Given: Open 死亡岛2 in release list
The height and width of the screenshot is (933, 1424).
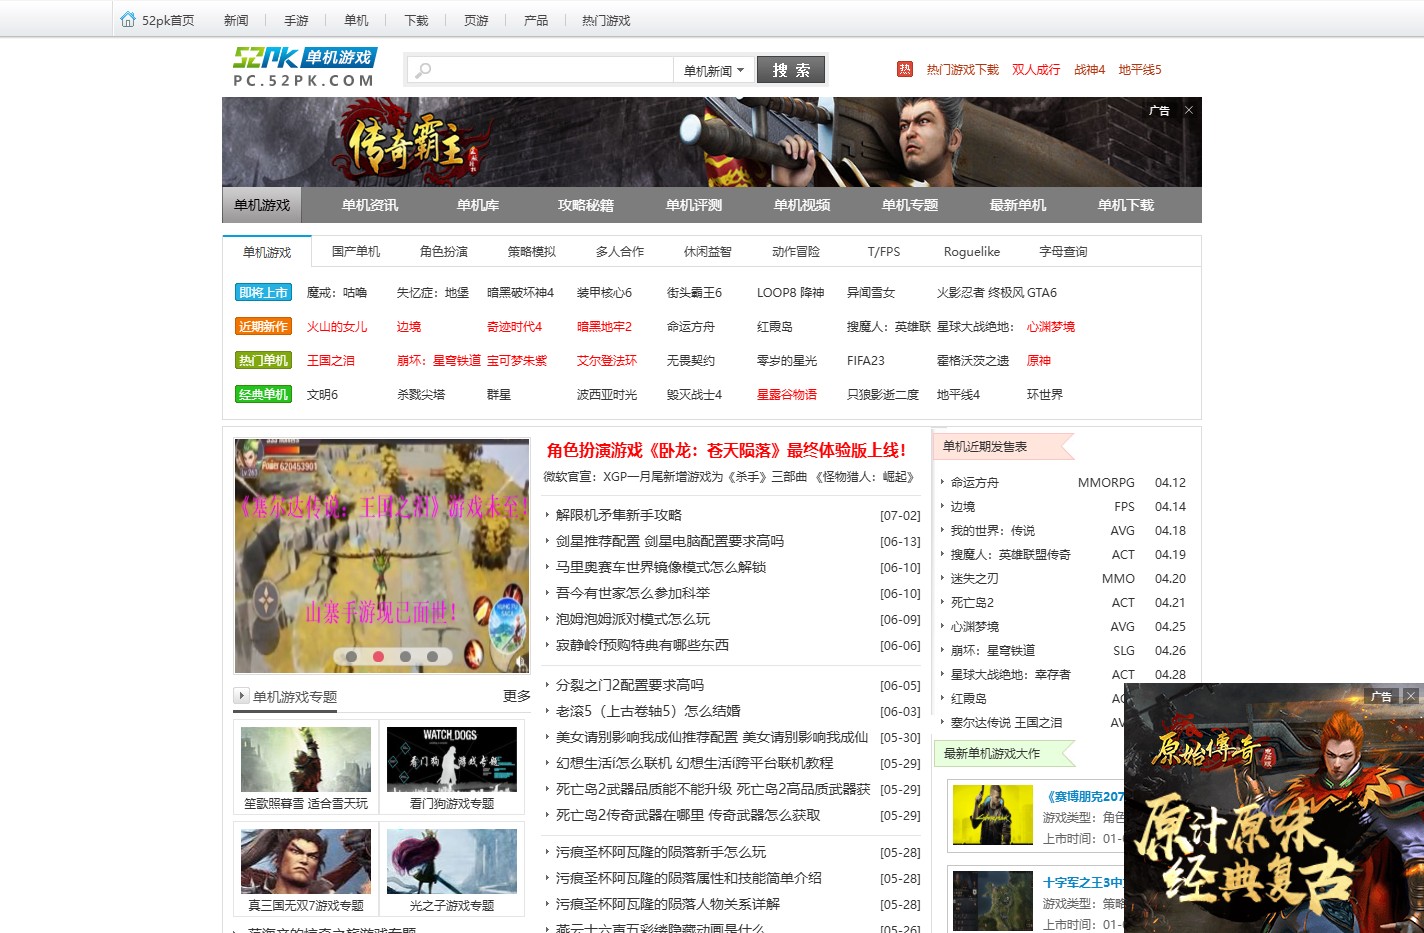Looking at the screenshot, I should 972,603.
